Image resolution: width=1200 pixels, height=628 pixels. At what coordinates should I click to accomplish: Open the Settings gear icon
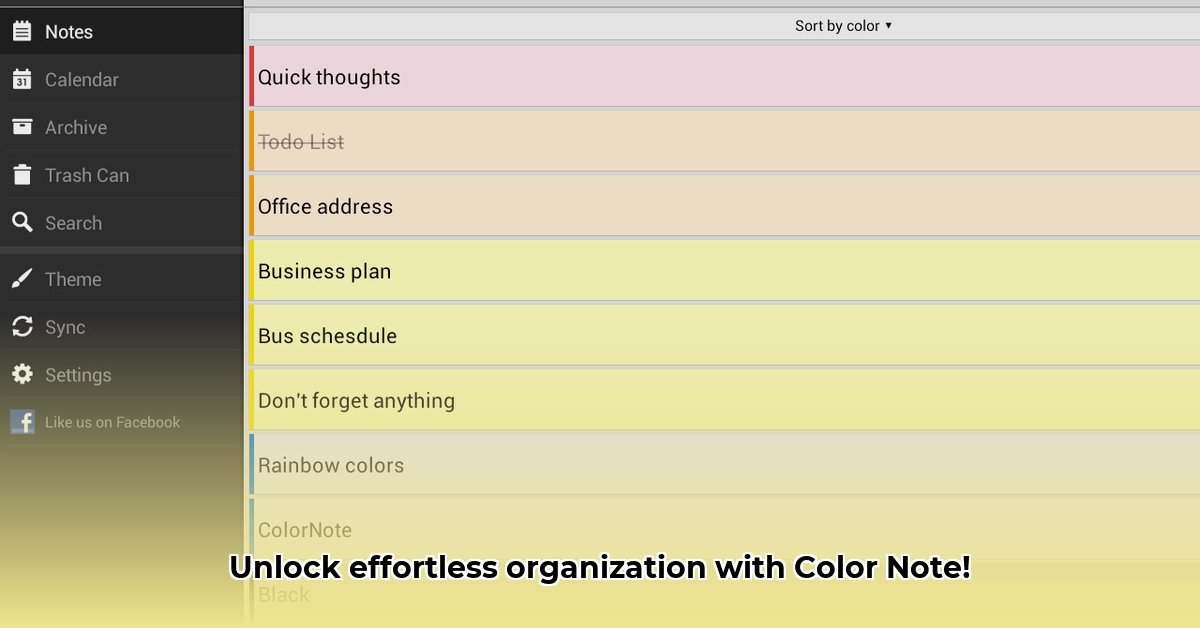point(22,375)
